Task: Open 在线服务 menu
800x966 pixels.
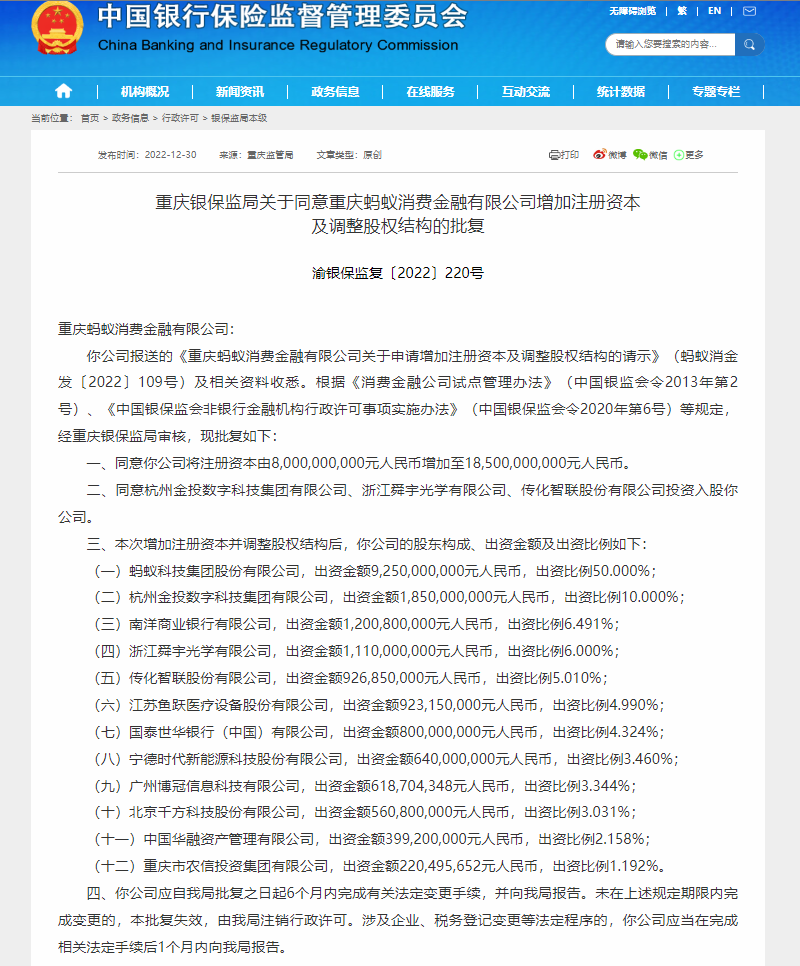Action: tap(430, 92)
